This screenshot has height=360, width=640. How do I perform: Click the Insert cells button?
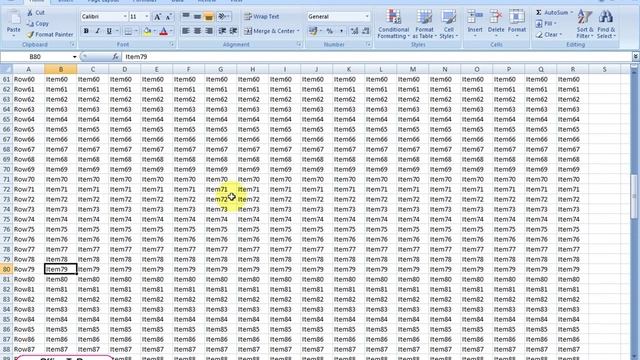475,24
